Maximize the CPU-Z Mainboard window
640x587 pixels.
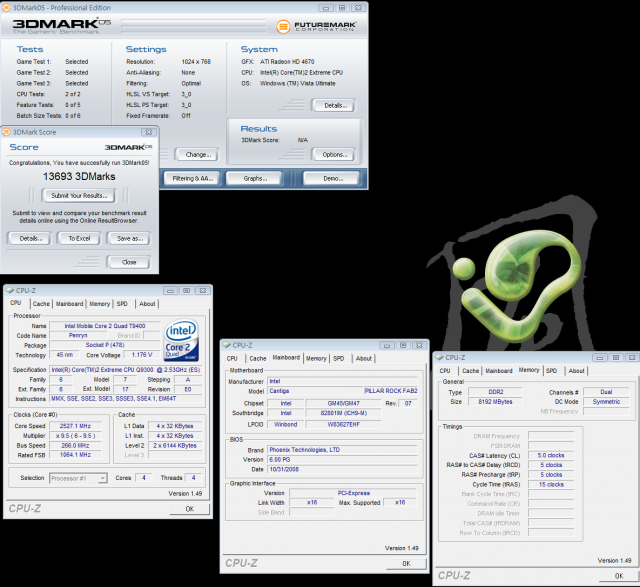tap(403, 345)
